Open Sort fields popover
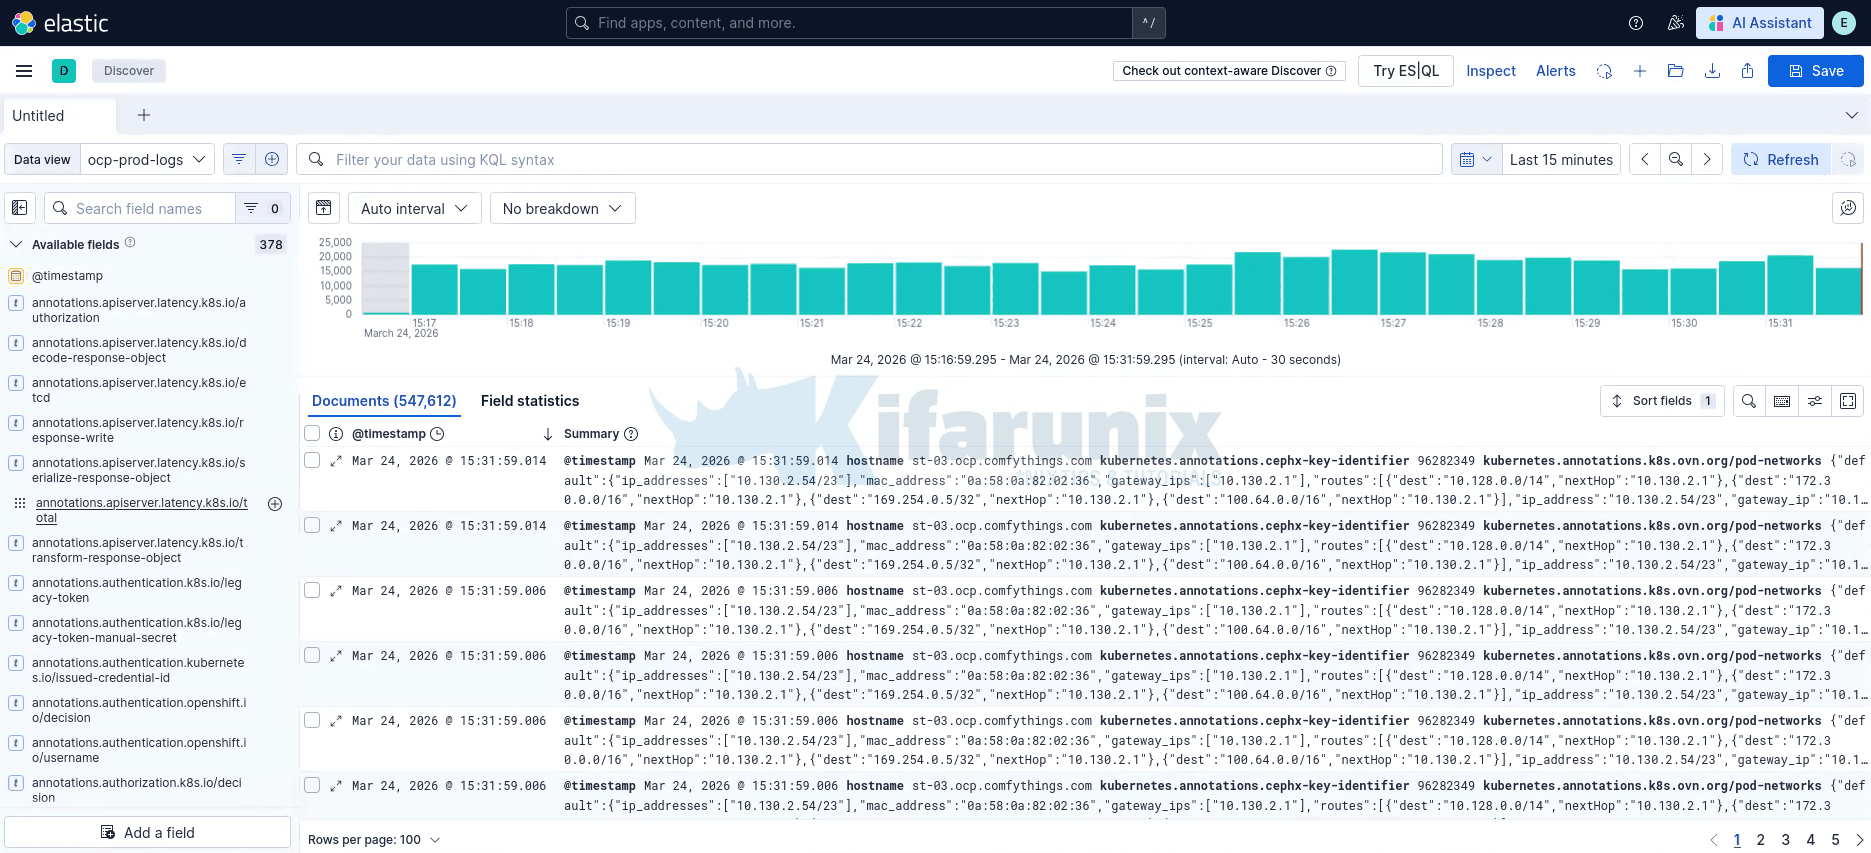 click(1662, 401)
